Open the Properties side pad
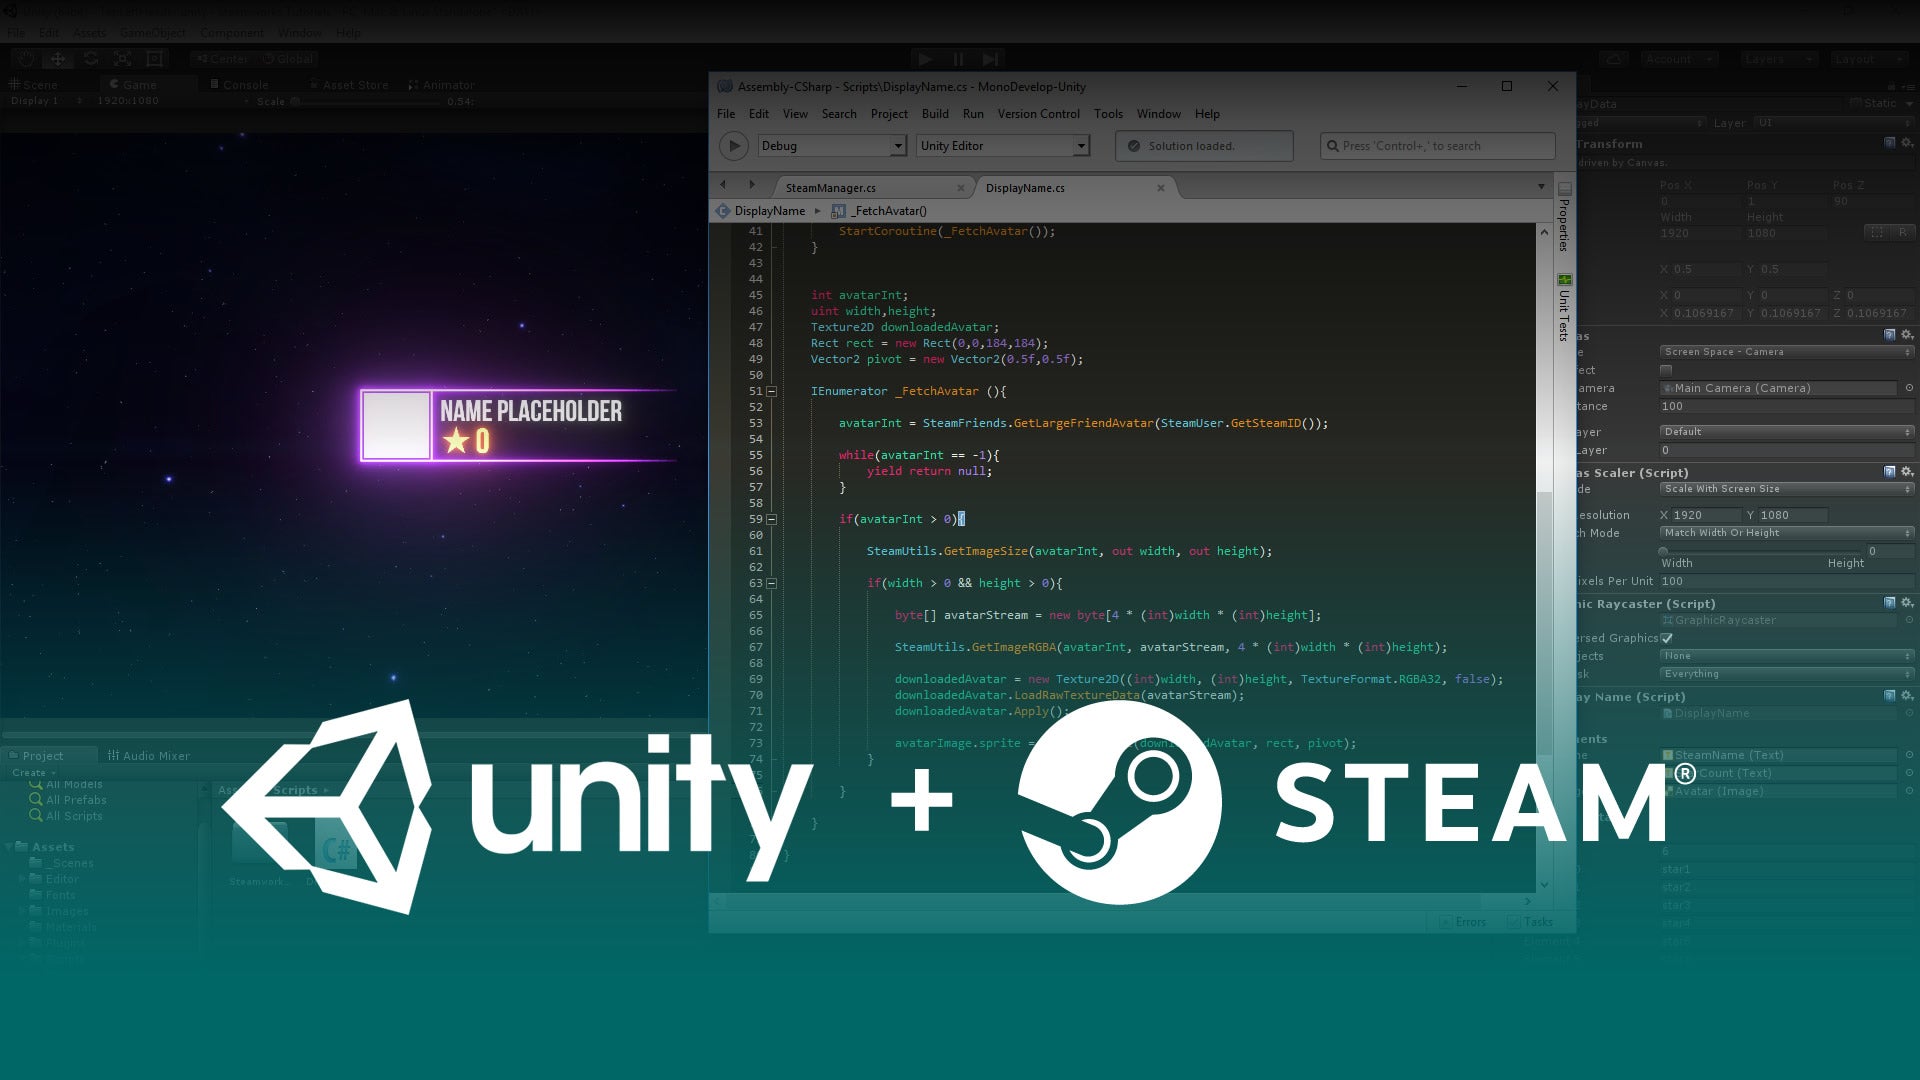This screenshot has width=1920, height=1080. tap(1564, 219)
